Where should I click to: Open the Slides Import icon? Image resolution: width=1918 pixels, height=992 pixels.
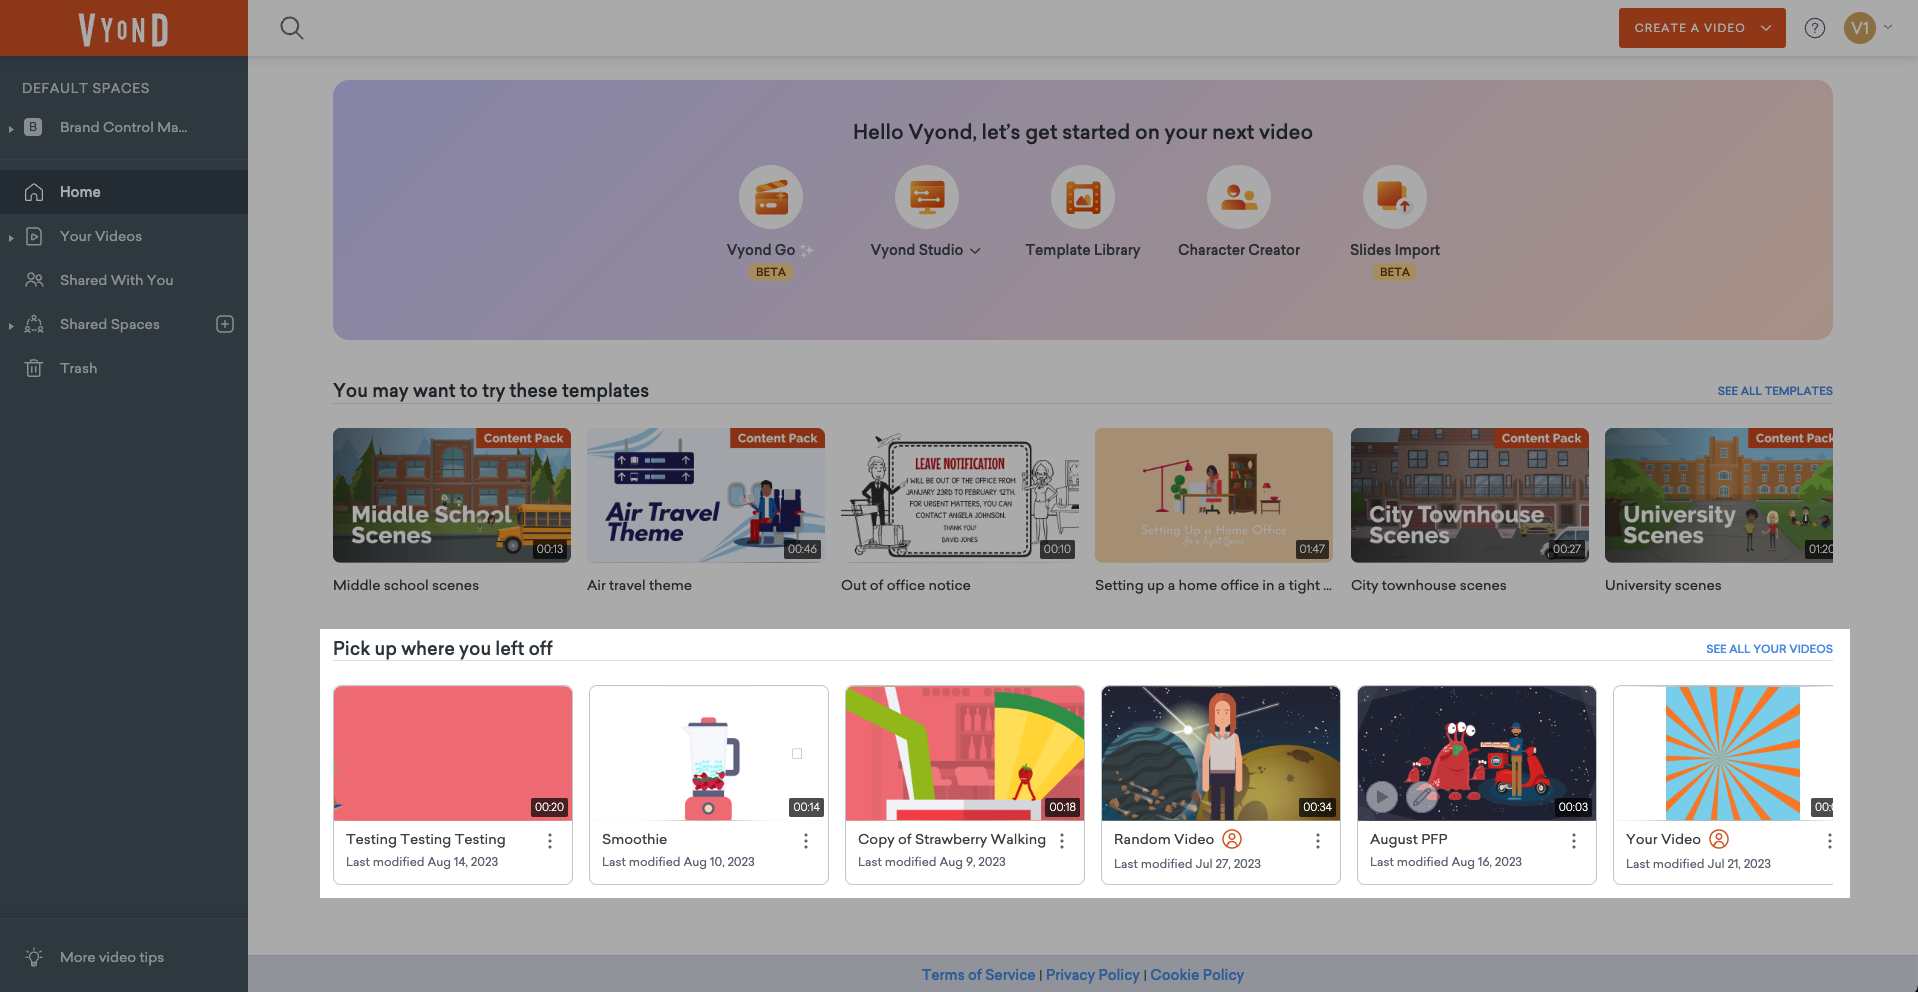coord(1395,197)
